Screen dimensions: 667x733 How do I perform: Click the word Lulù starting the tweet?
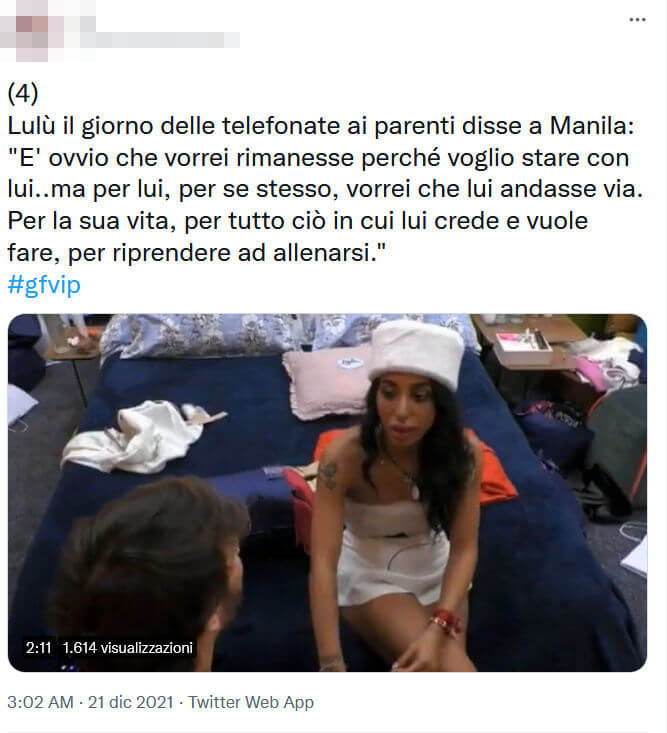(x=31, y=125)
